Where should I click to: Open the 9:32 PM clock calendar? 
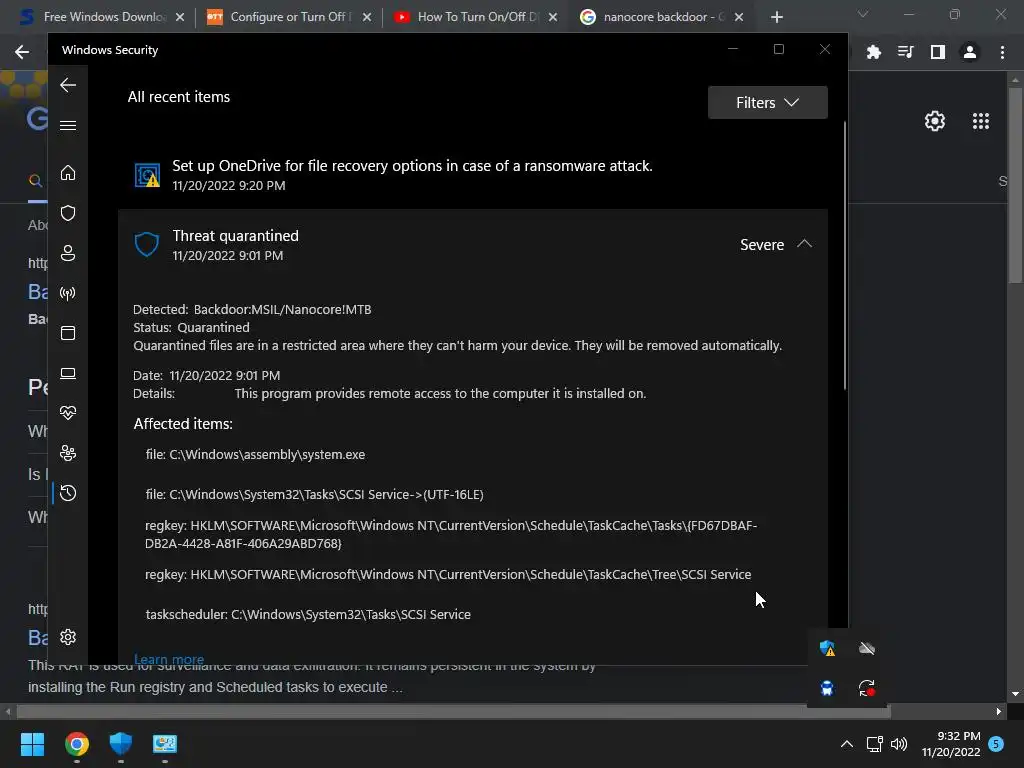click(951, 744)
